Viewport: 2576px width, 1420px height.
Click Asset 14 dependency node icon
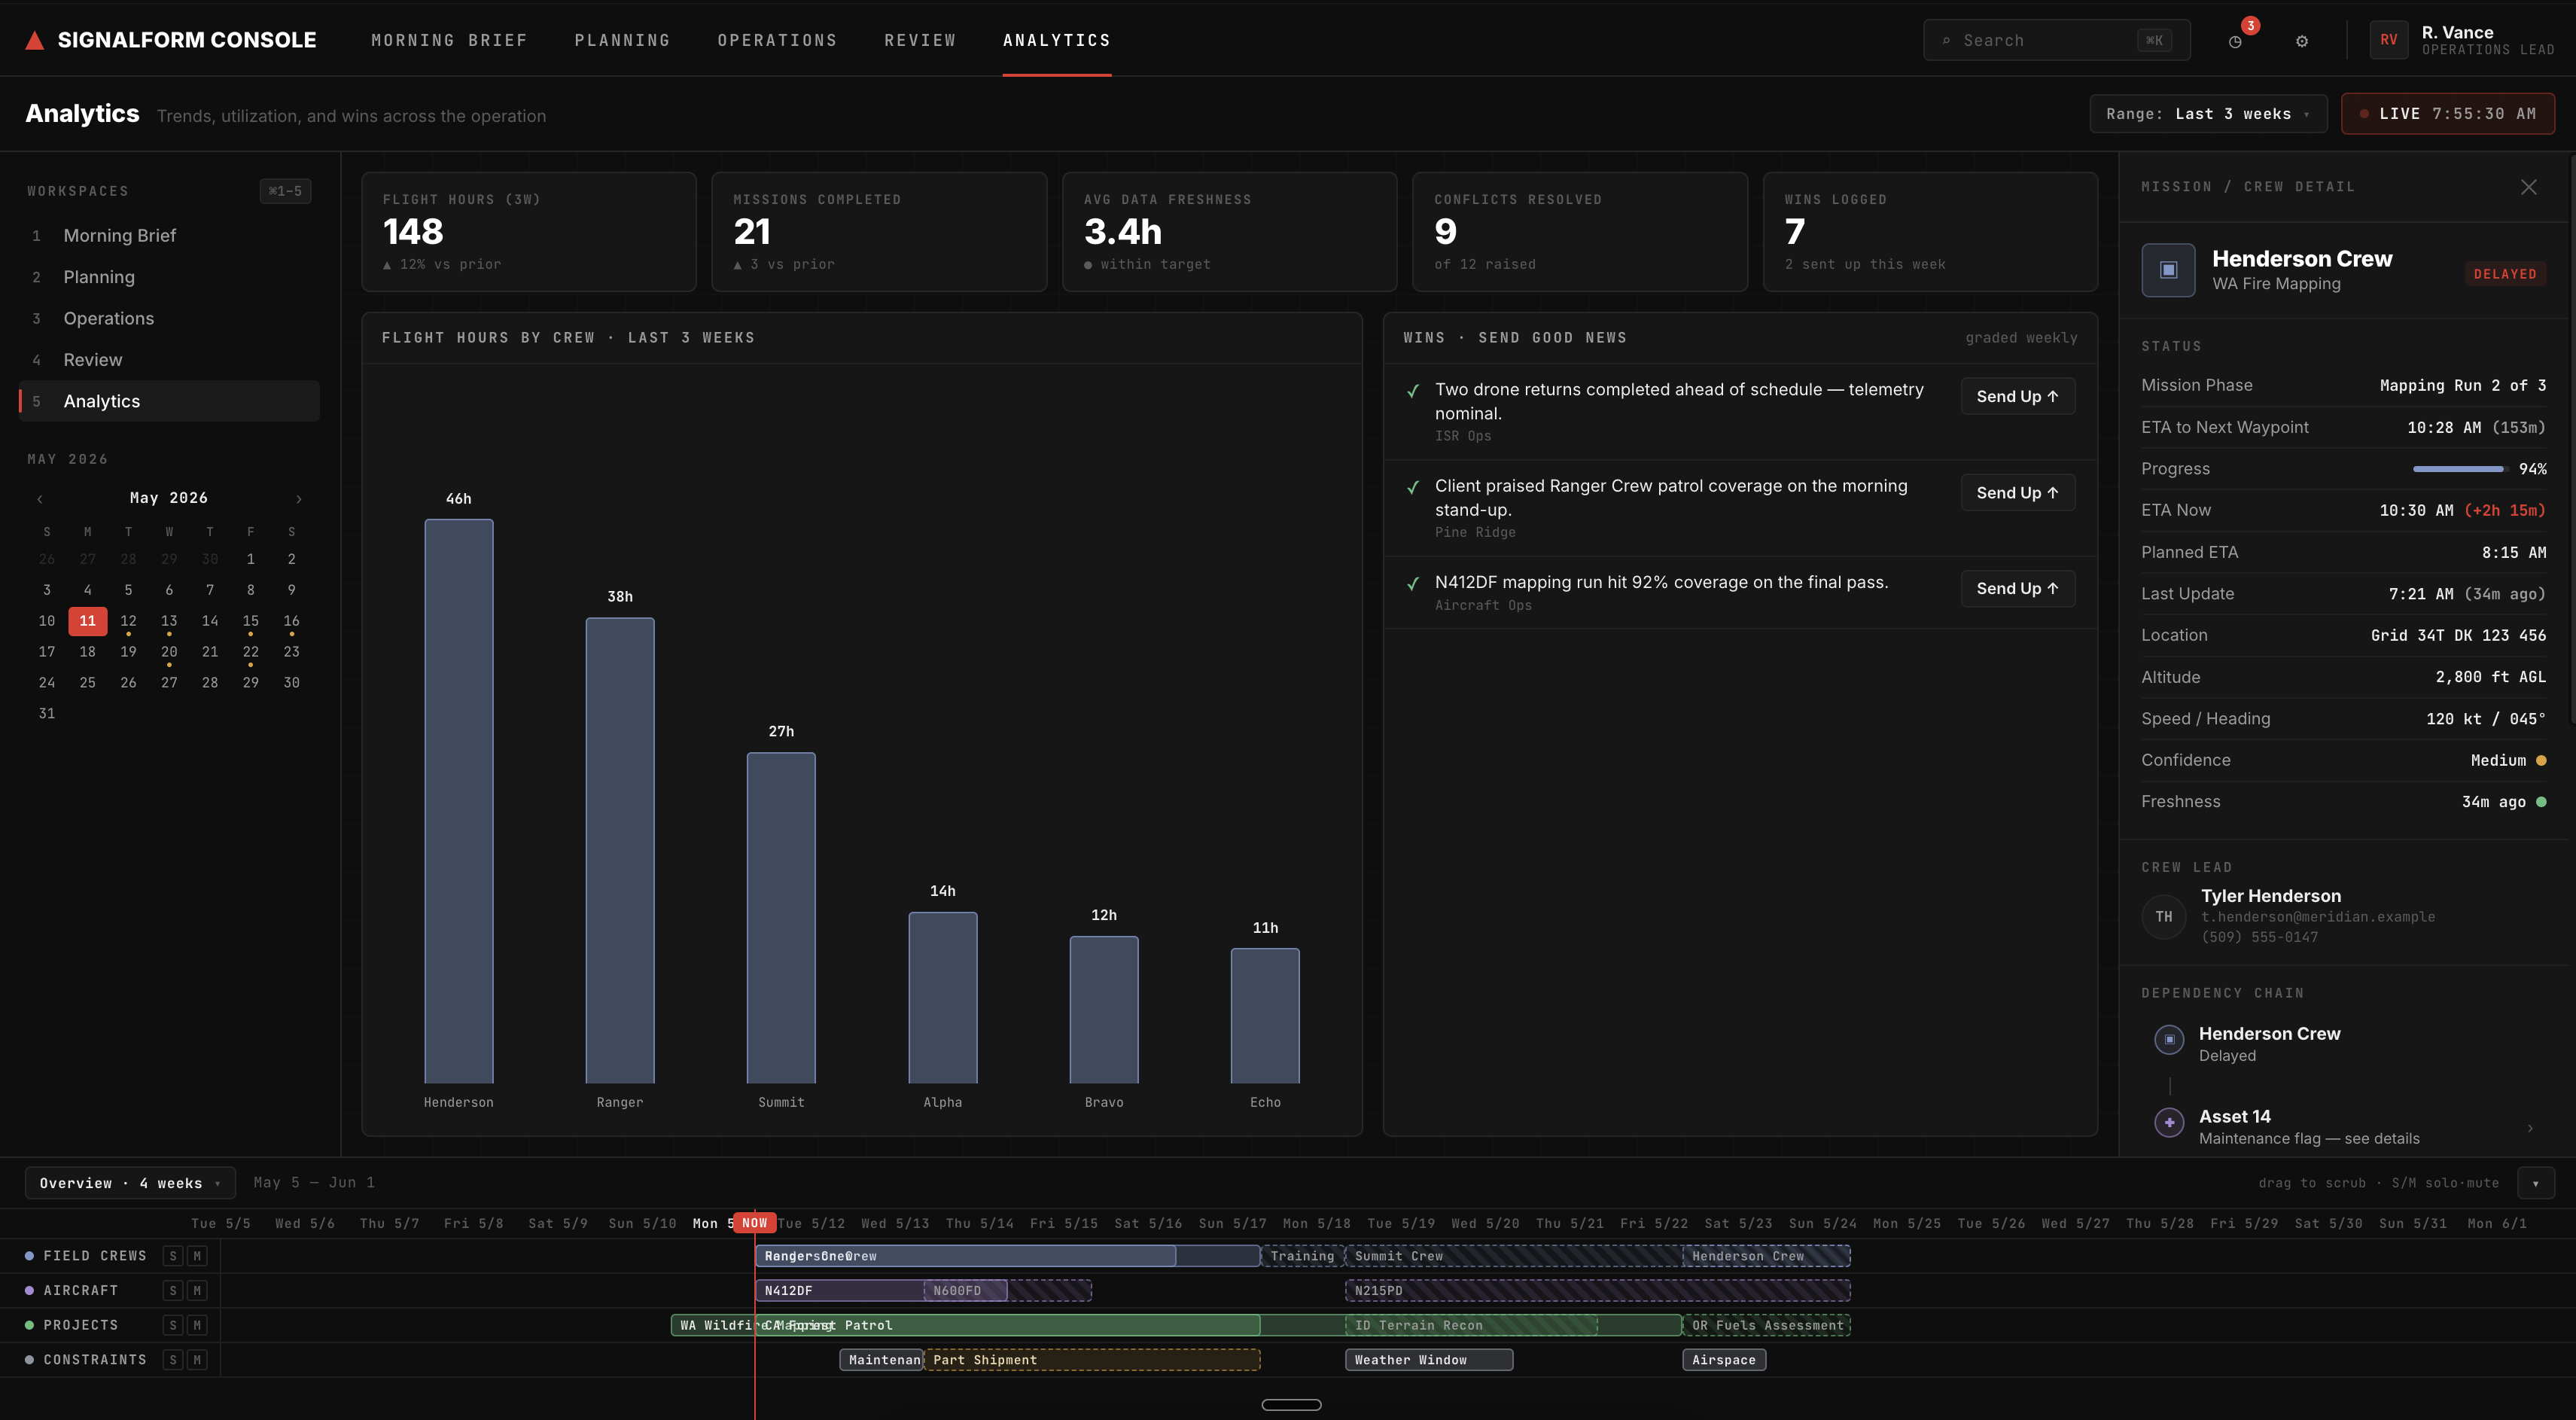pyautogui.click(x=2169, y=1123)
